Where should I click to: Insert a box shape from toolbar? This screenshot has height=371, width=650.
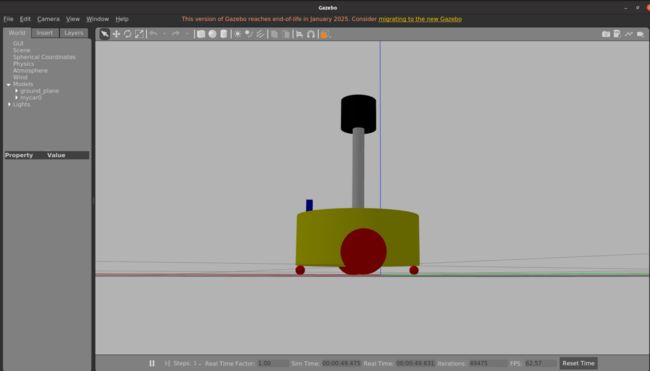tap(201, 34)
